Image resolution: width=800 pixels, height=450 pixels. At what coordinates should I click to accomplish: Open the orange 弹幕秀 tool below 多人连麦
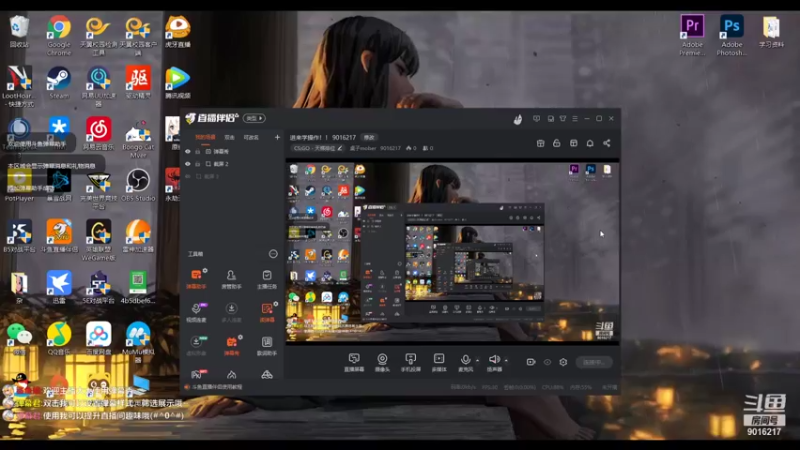[231, 346]
